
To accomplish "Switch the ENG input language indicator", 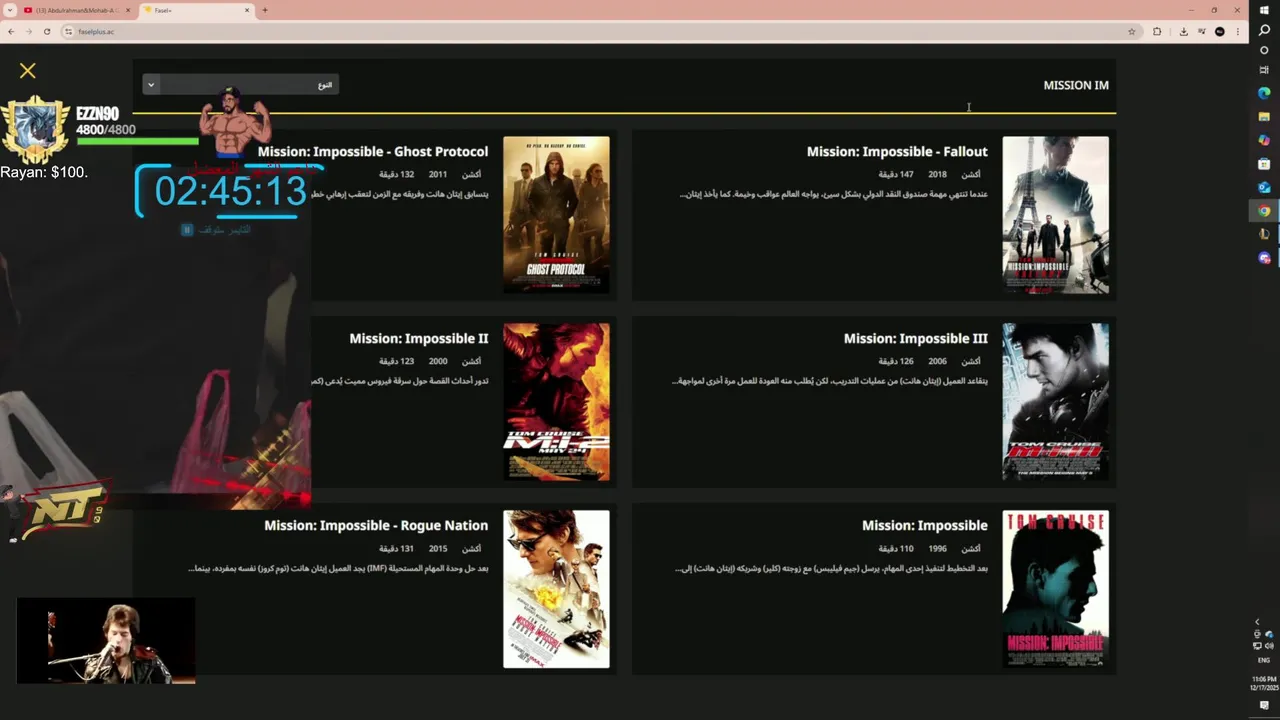I will [x=1264, y=660].
